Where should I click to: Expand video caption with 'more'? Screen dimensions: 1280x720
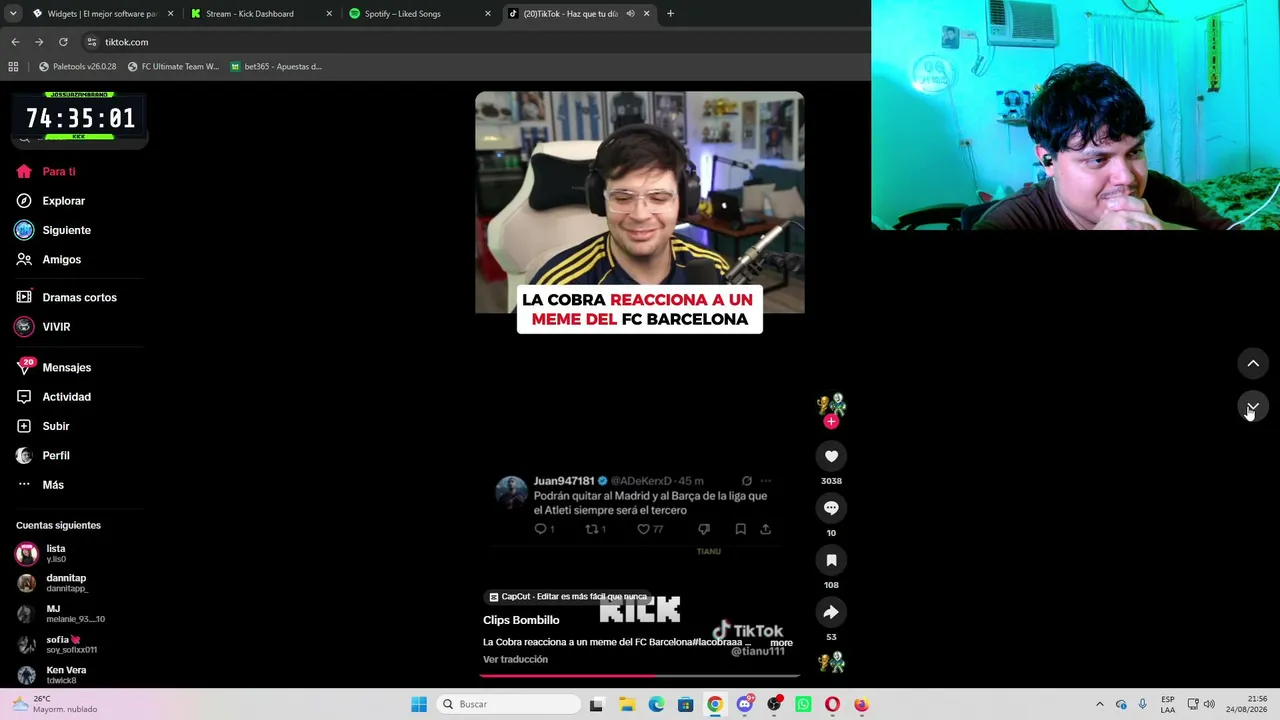click(x=781, y=643)
